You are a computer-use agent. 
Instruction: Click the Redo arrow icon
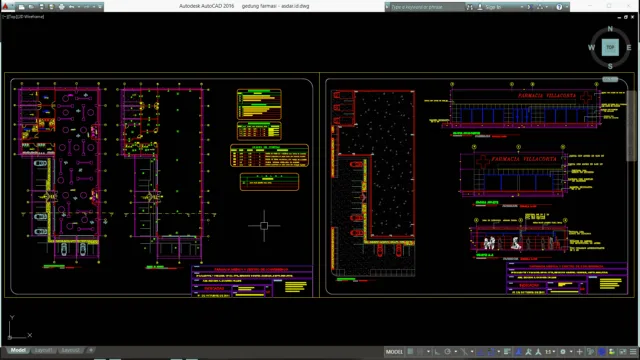pos(87,7)
